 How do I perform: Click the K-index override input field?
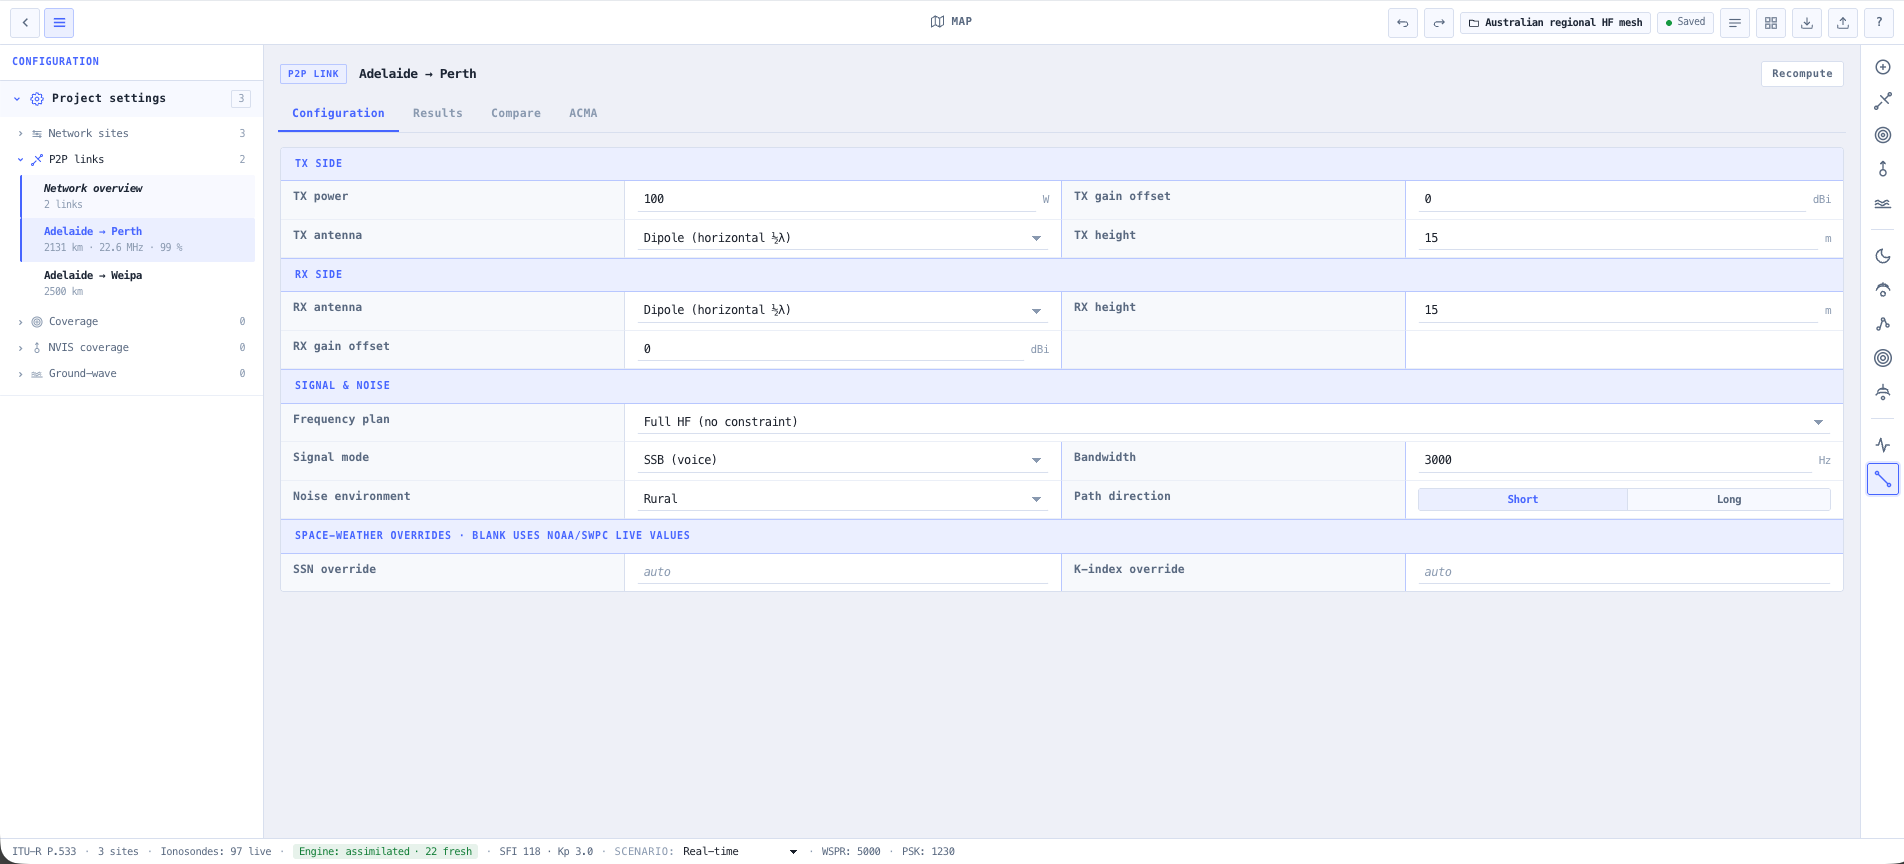point(1624,572)
